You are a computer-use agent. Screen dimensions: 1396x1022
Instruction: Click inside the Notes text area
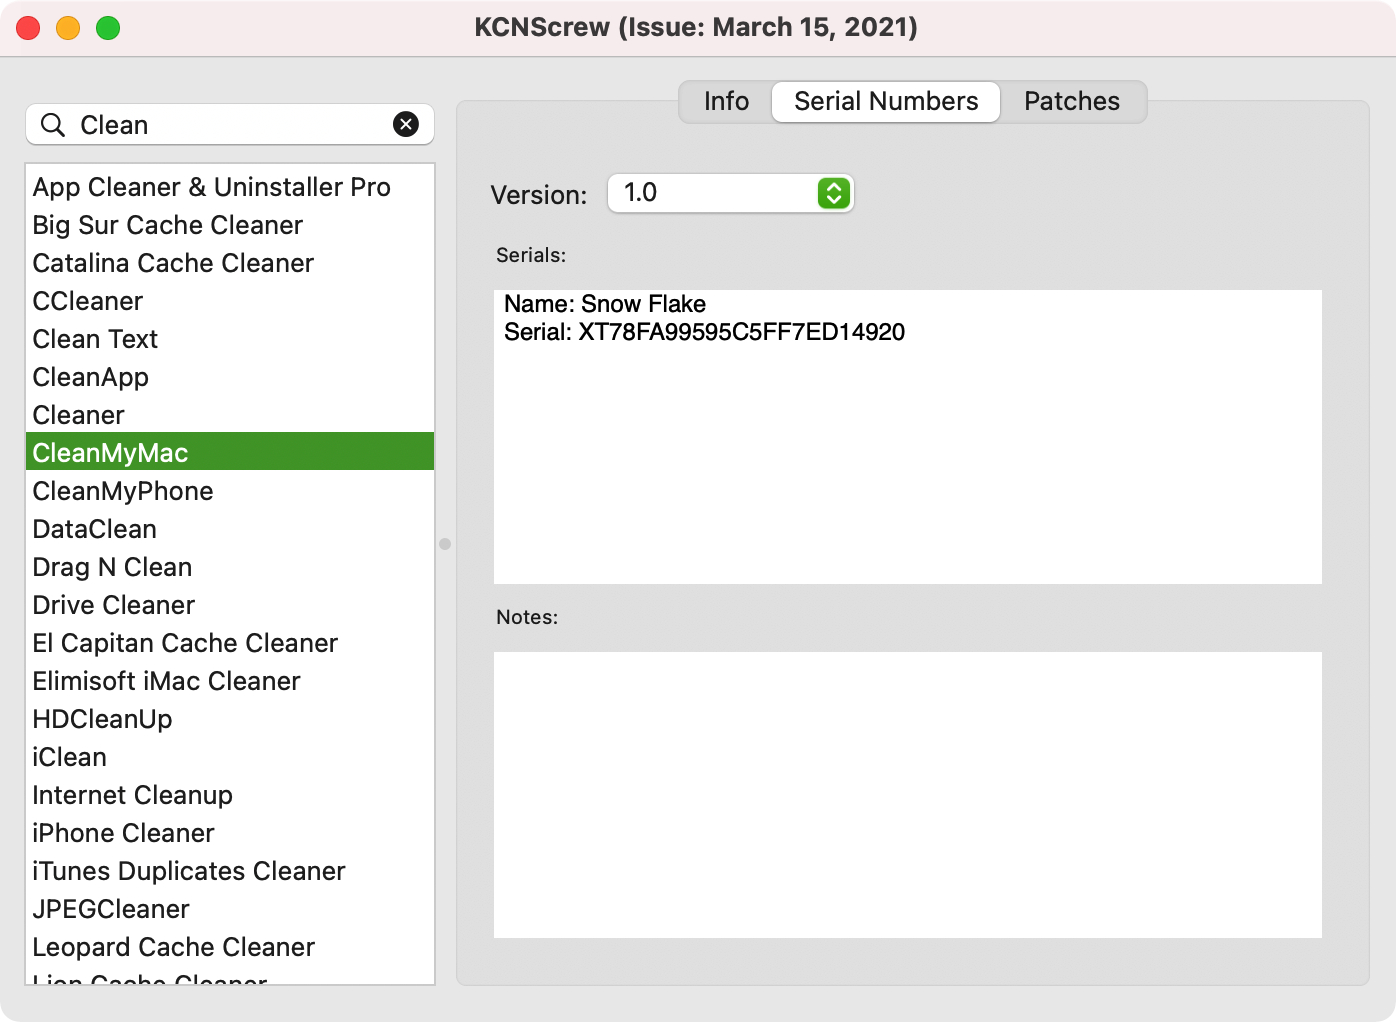[x=907, y=794]
